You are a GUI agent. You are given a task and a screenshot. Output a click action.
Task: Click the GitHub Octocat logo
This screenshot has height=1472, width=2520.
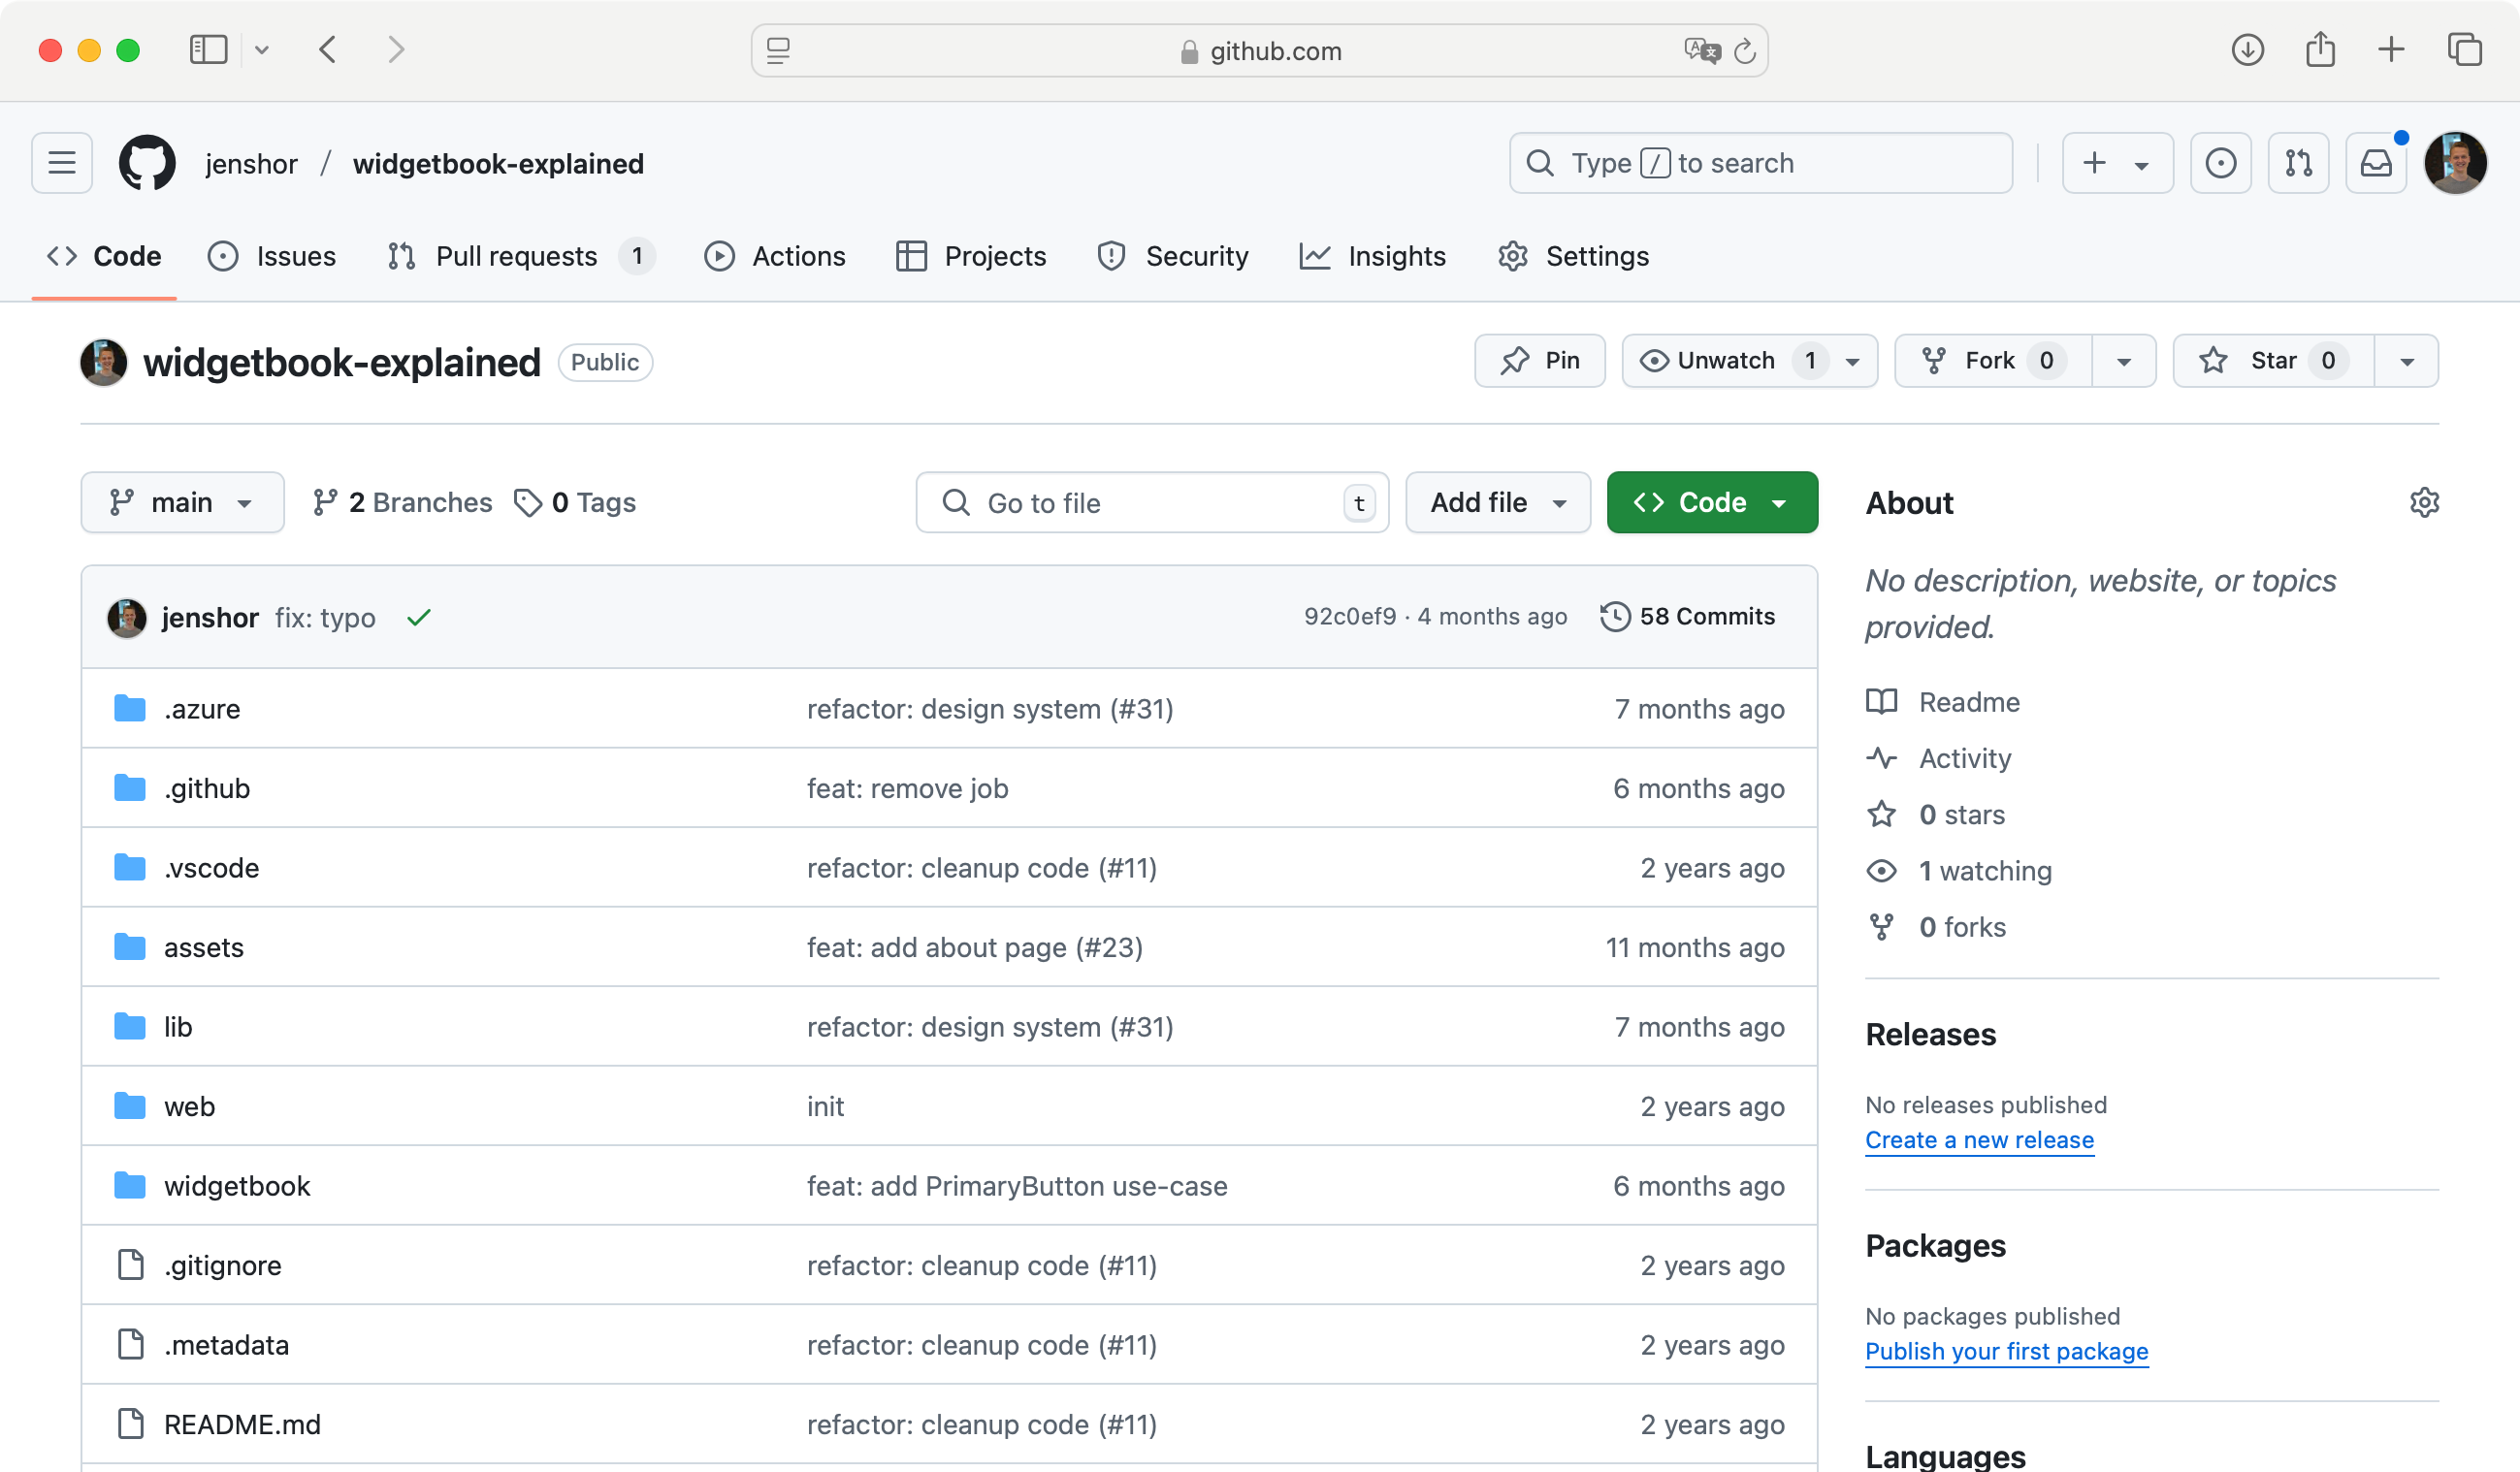click(x=147, y=163)
